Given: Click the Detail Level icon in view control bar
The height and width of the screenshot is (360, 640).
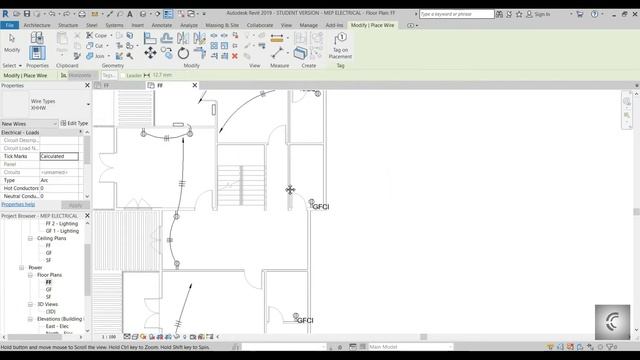Looking at the screenshot, I should [127, 337].
